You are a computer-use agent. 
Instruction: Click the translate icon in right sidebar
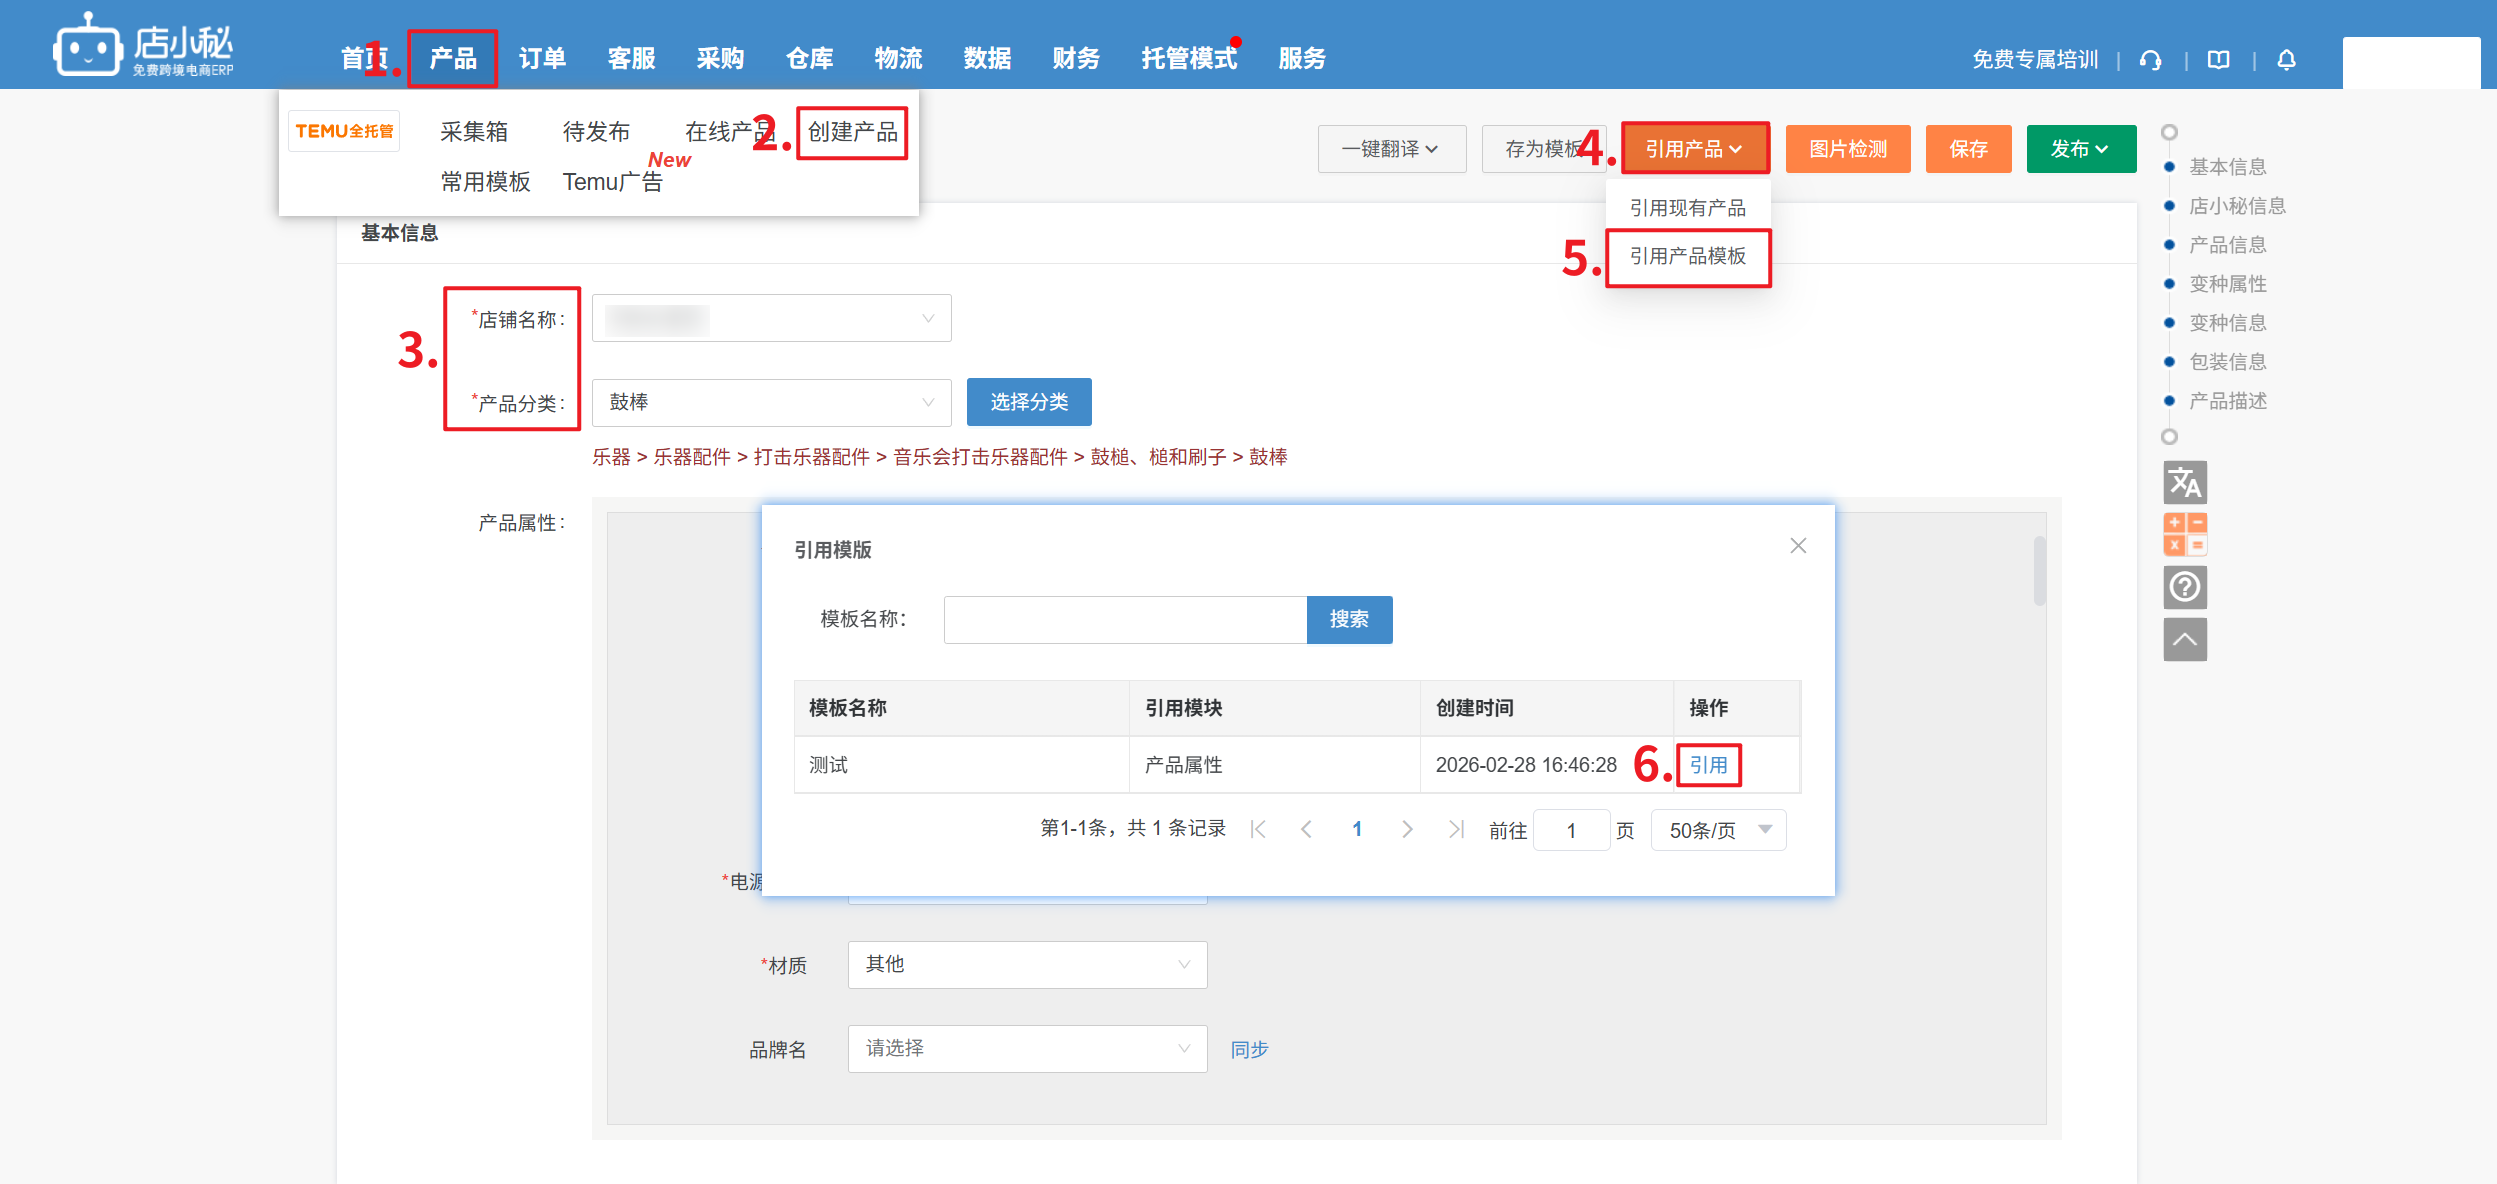pos(2185,483)
